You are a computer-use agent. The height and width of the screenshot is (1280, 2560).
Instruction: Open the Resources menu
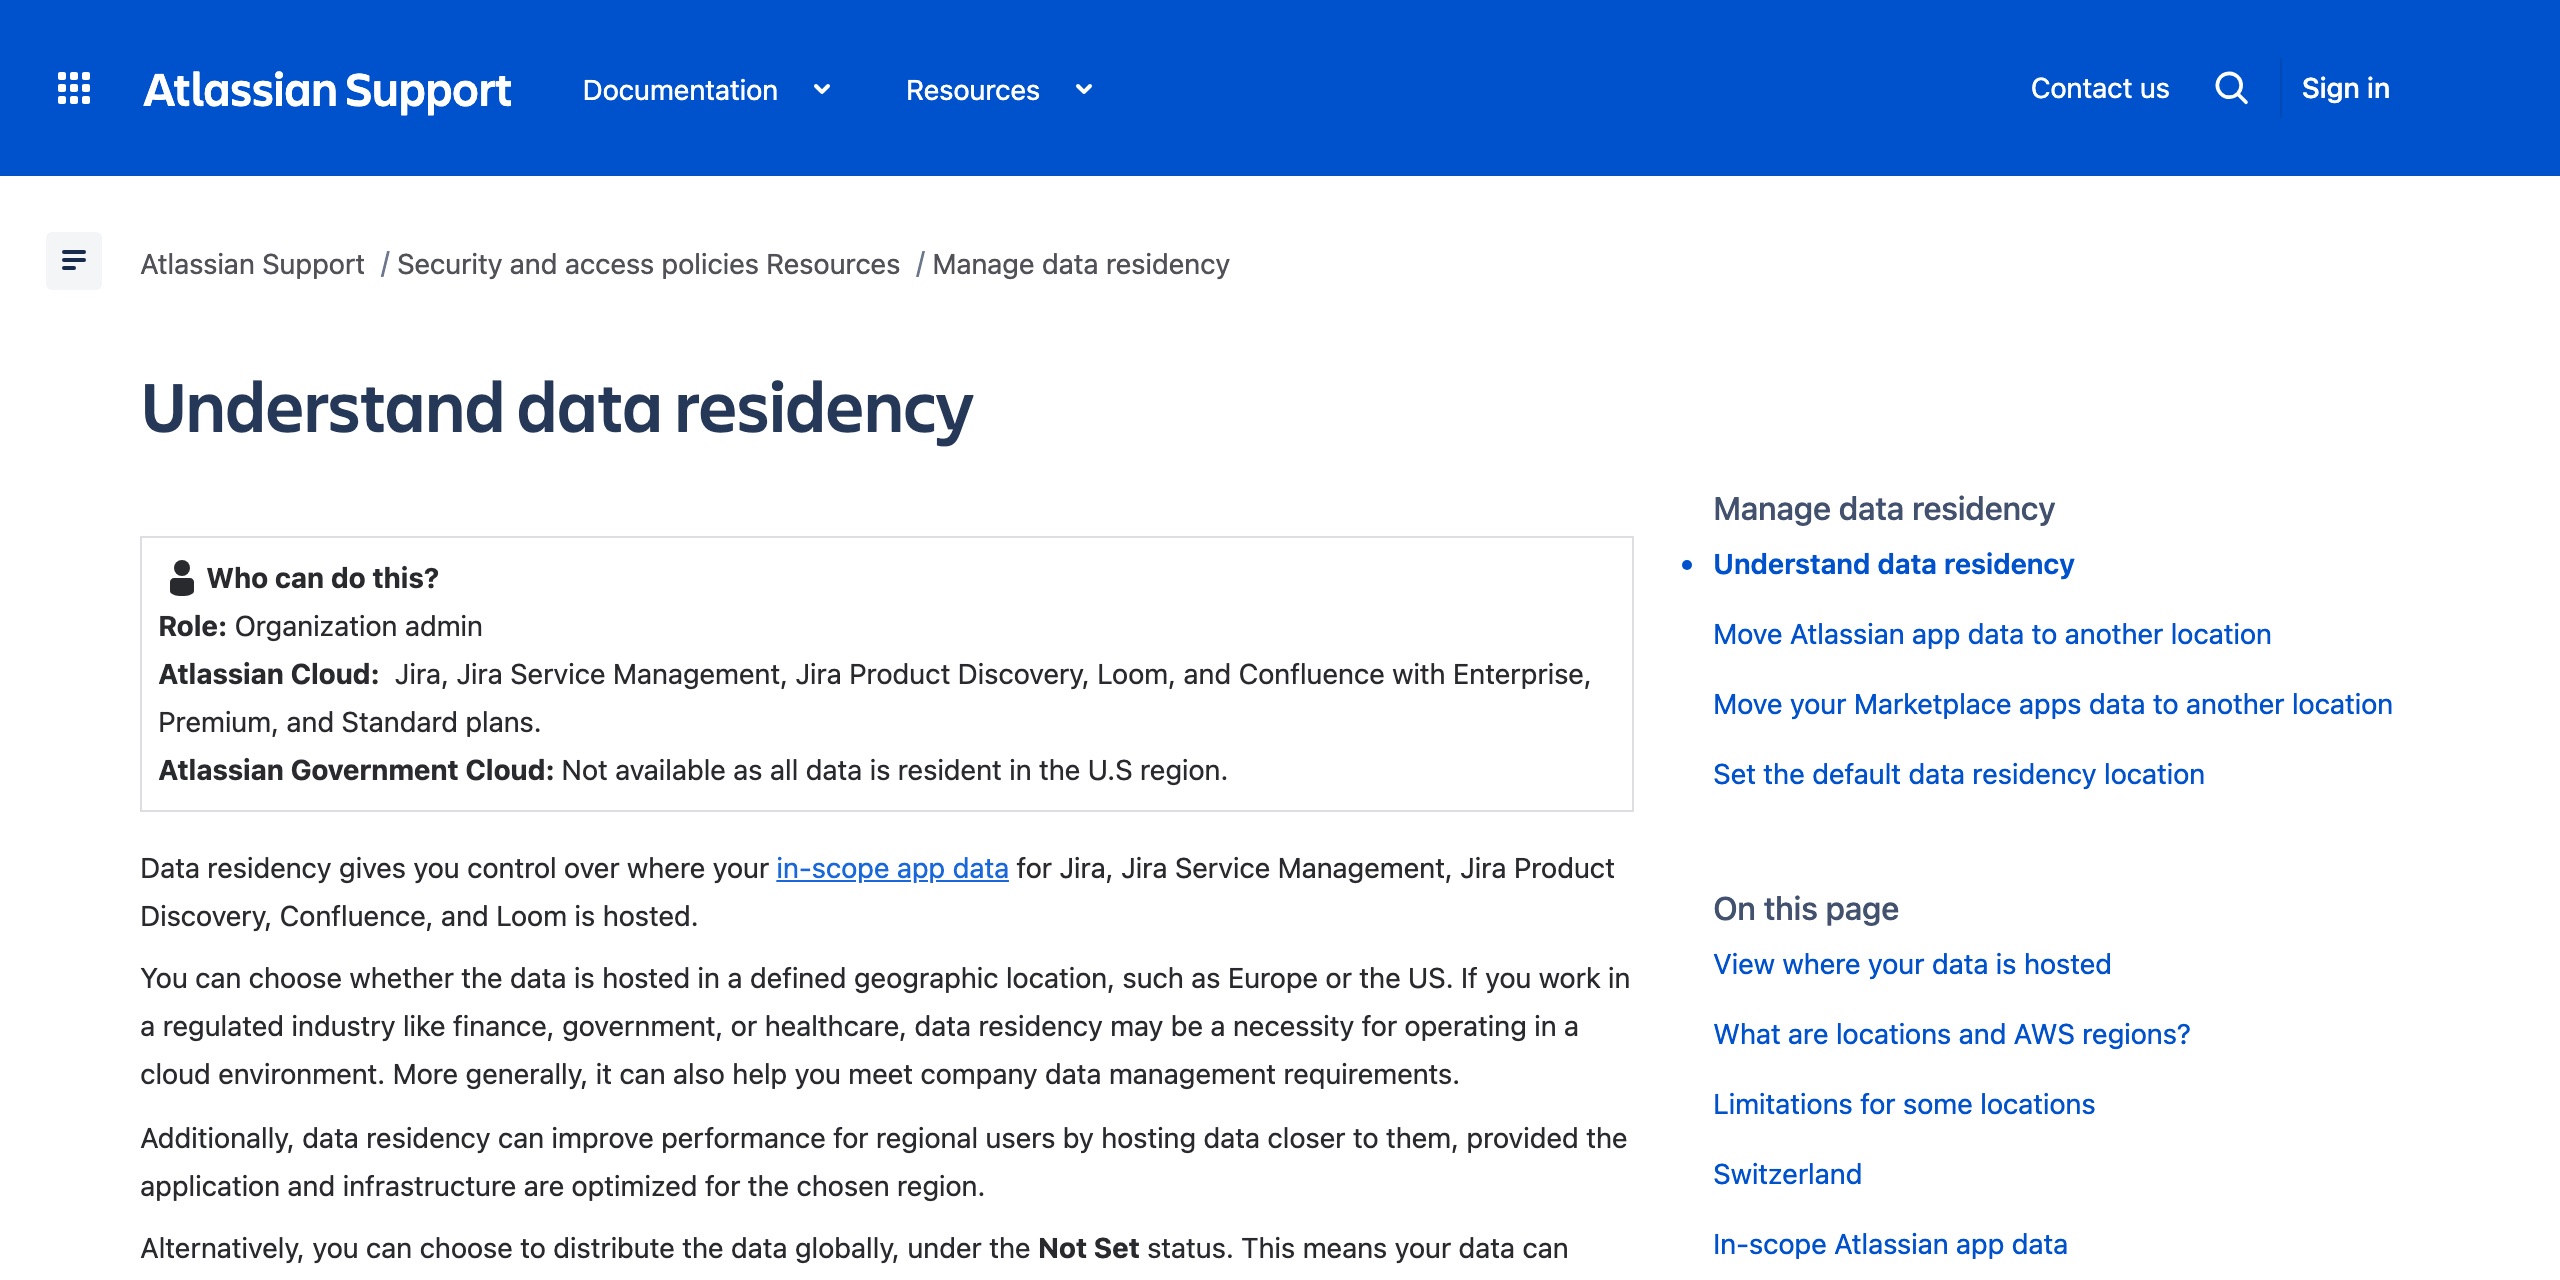[x=973, y=90]
